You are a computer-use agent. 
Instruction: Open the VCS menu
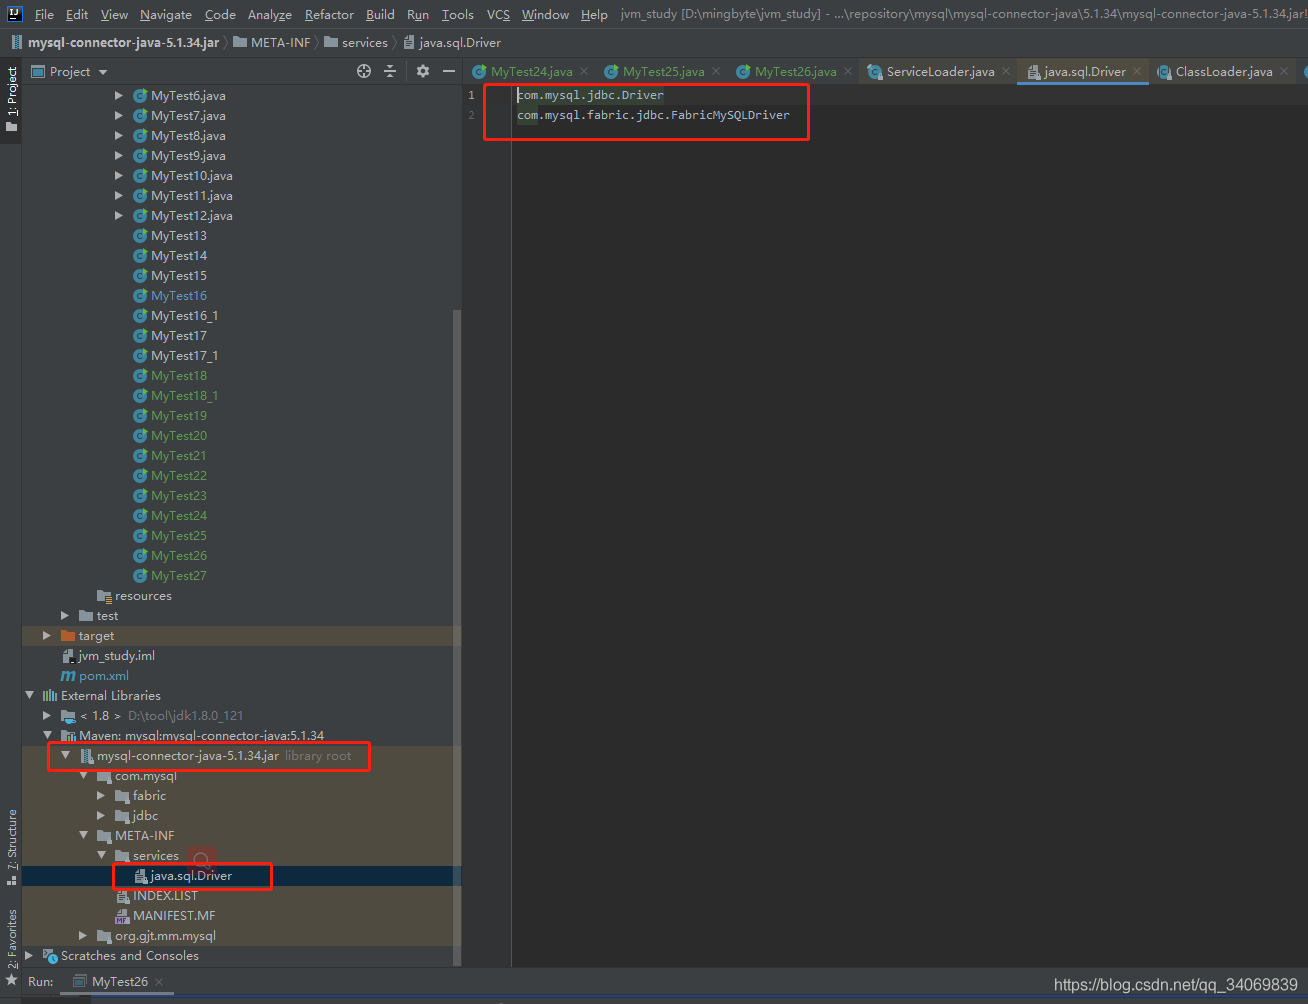click(x=498, y=14)
